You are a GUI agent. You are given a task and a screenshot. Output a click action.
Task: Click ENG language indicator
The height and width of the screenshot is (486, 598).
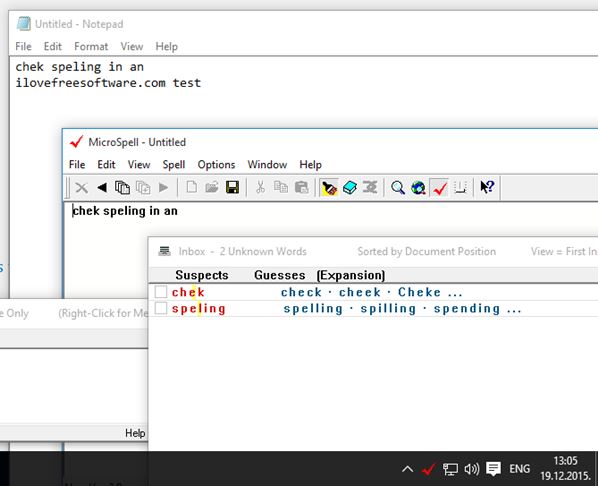coord(519,469)
